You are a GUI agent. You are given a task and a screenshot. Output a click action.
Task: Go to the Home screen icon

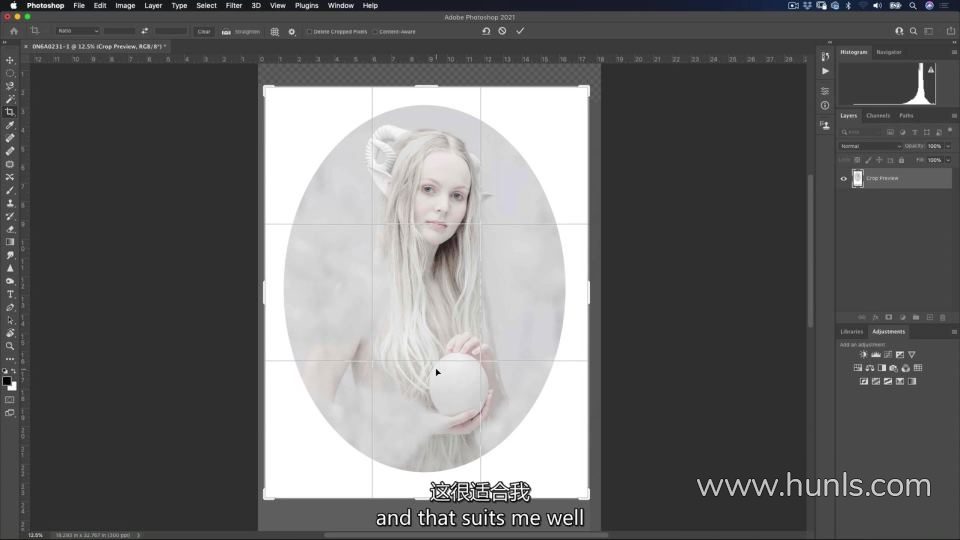click(x=14, y=31)
